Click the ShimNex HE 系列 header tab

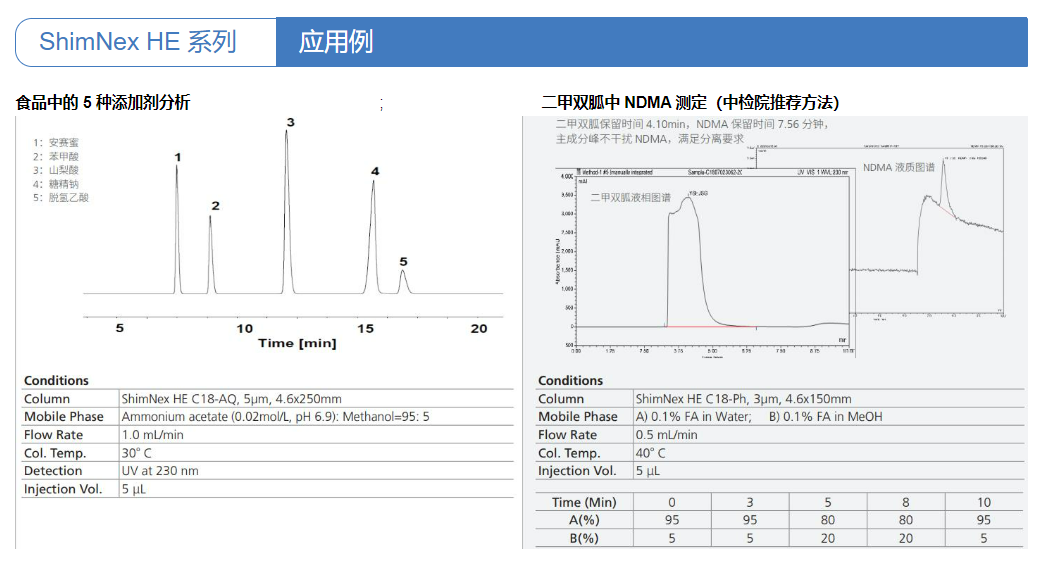[x=138, y=42]
